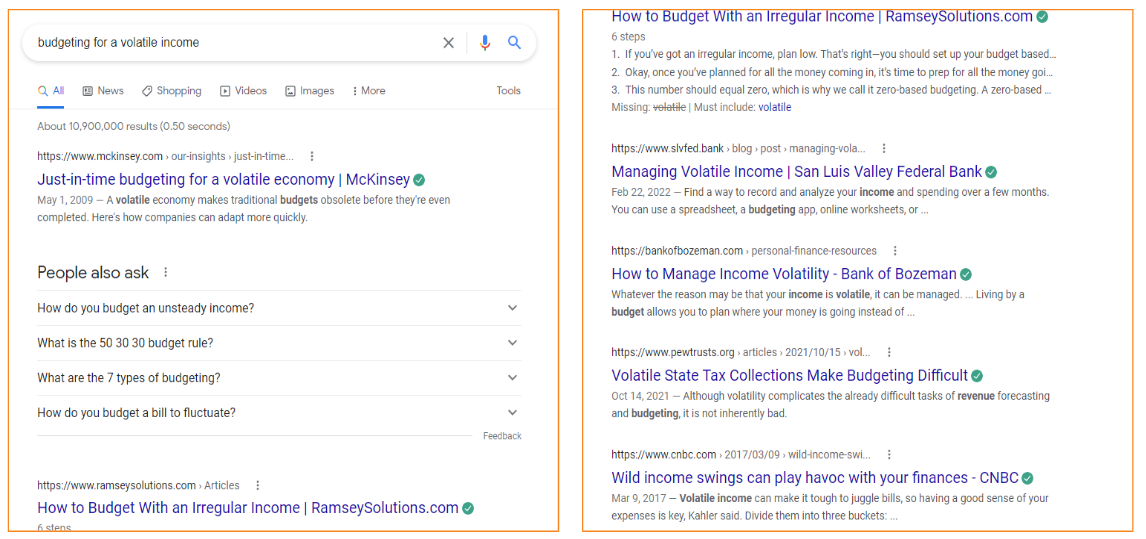This screenshot has width=1146, height=539.
Task: Open 'Wild income swings can play havoc' CNBC link
Action: point(815,478)
